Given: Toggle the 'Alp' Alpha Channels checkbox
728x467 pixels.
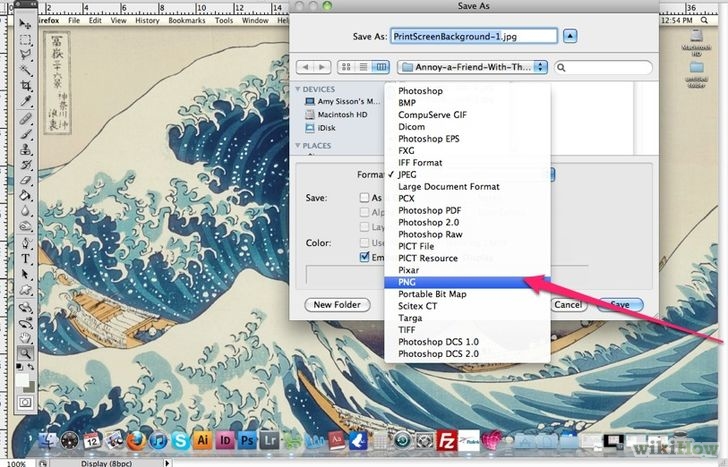Looking at the screenshot, I should [364, 212].
